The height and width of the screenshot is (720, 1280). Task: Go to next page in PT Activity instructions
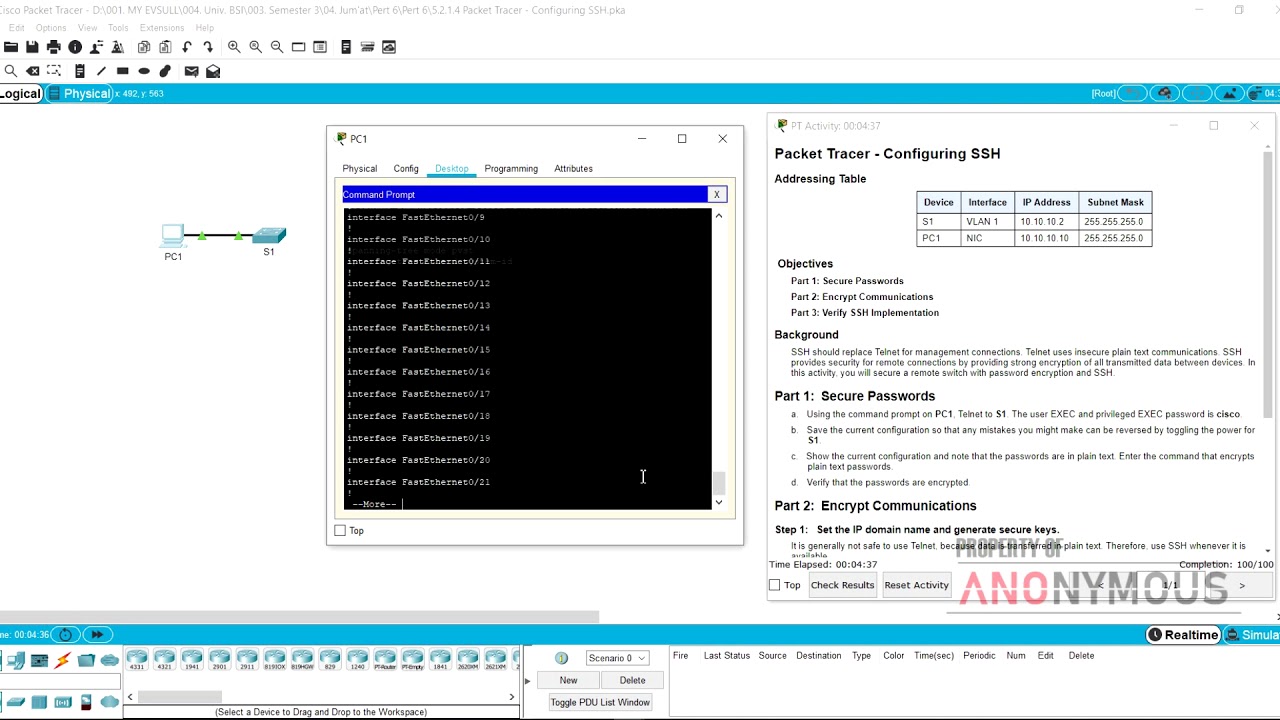1242,585
